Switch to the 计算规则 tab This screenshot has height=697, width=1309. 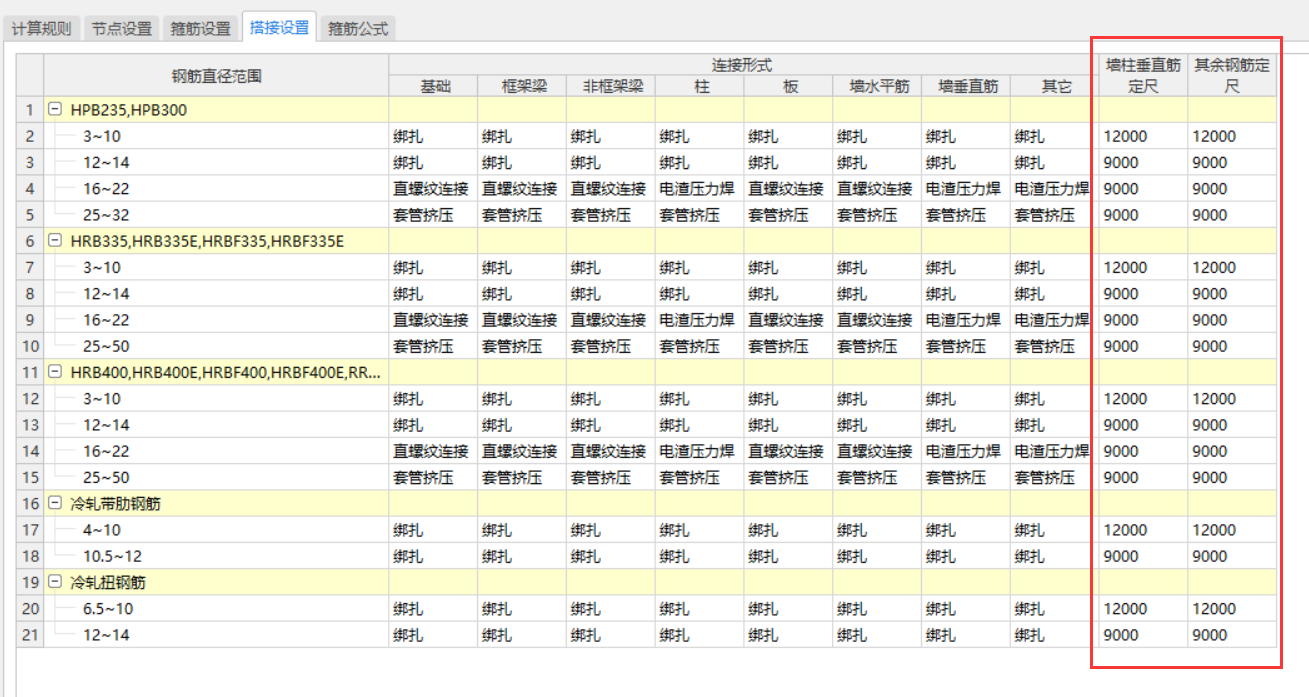point(41,28)
